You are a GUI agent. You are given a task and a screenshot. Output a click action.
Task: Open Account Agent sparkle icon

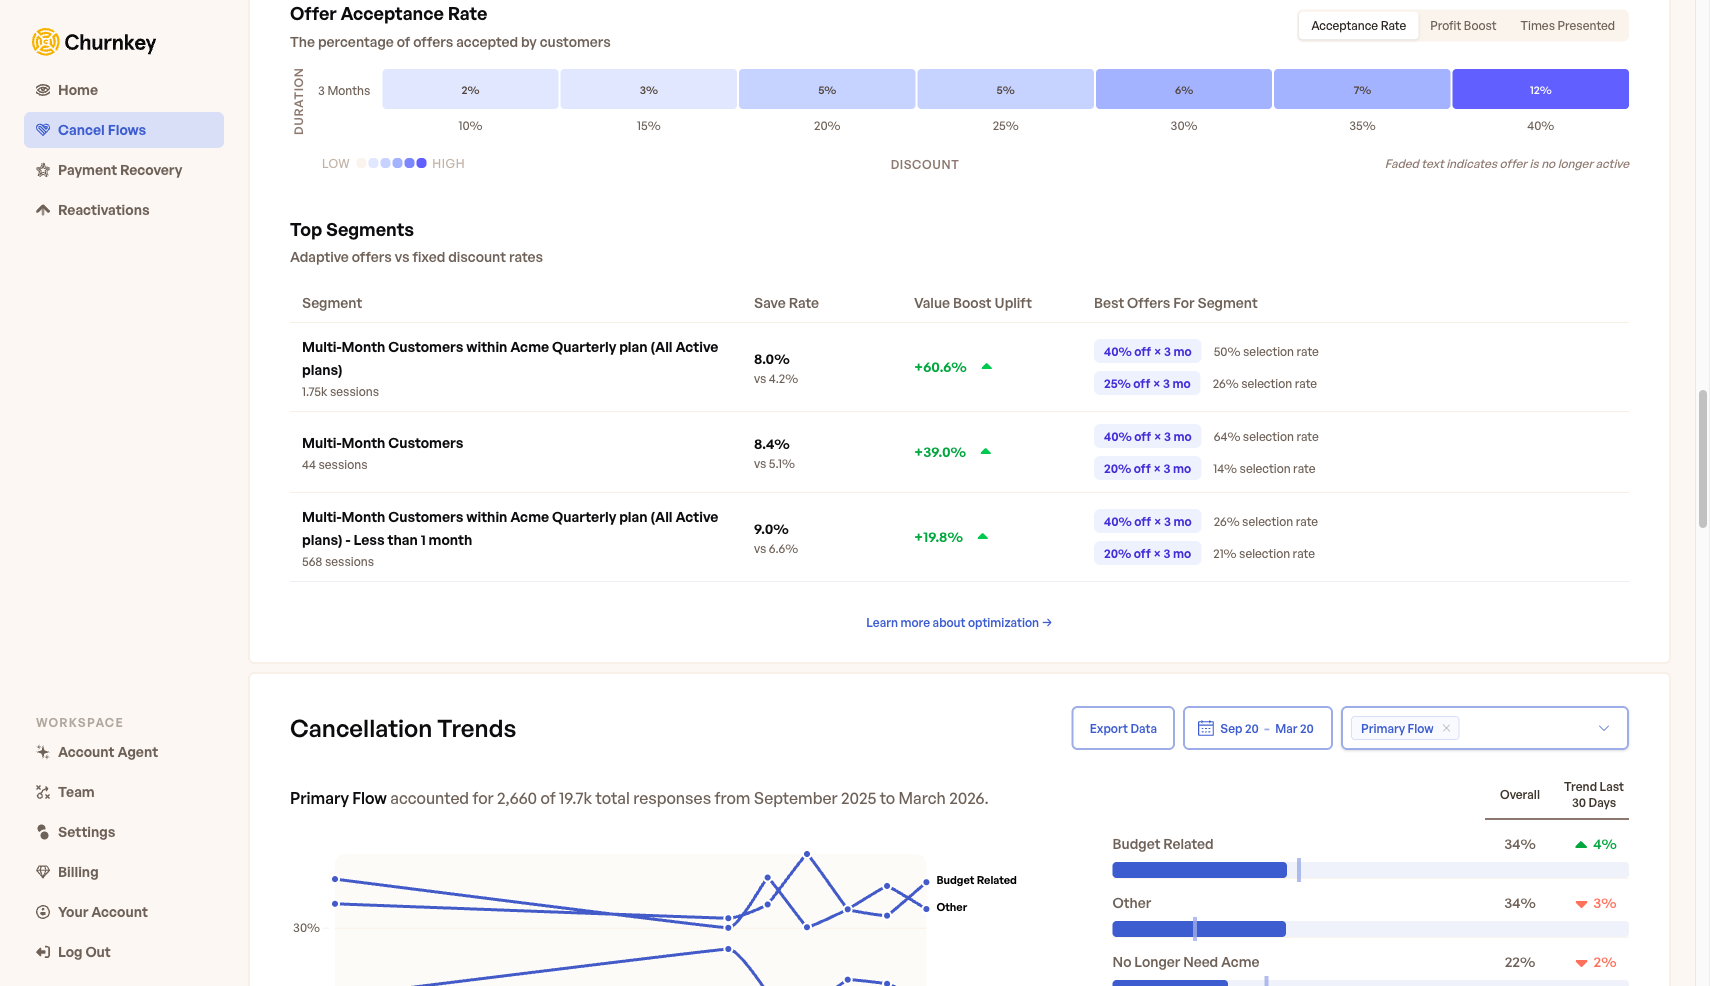tap(43, 752)
